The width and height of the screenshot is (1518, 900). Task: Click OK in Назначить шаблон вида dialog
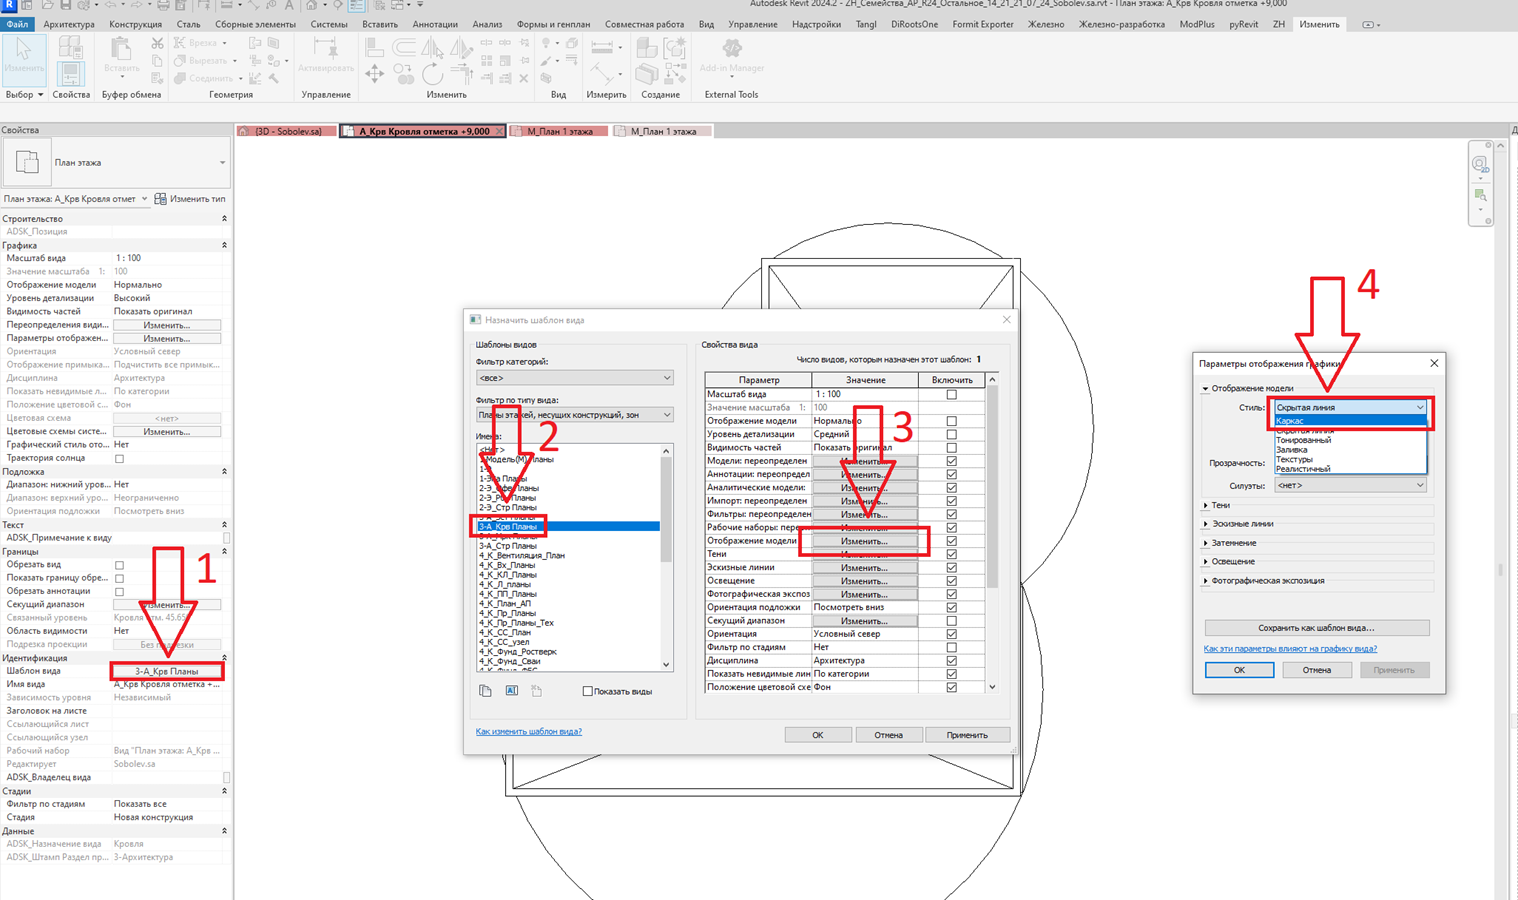click(x=817, y=735)
